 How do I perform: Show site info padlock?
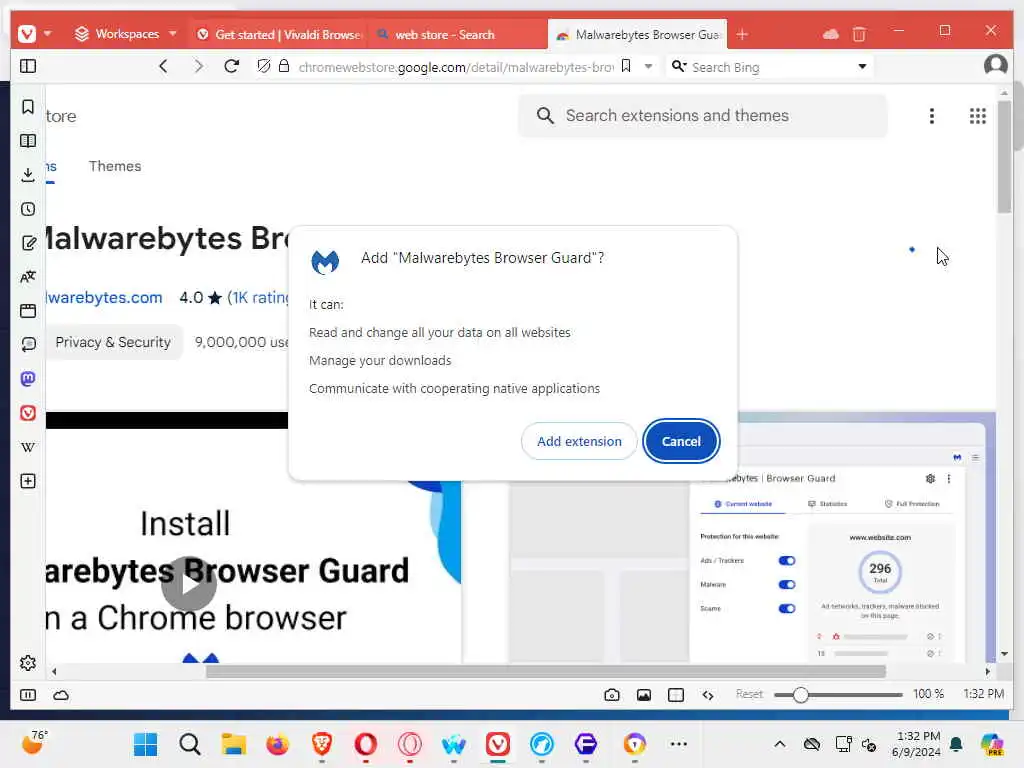click(284, 66)
